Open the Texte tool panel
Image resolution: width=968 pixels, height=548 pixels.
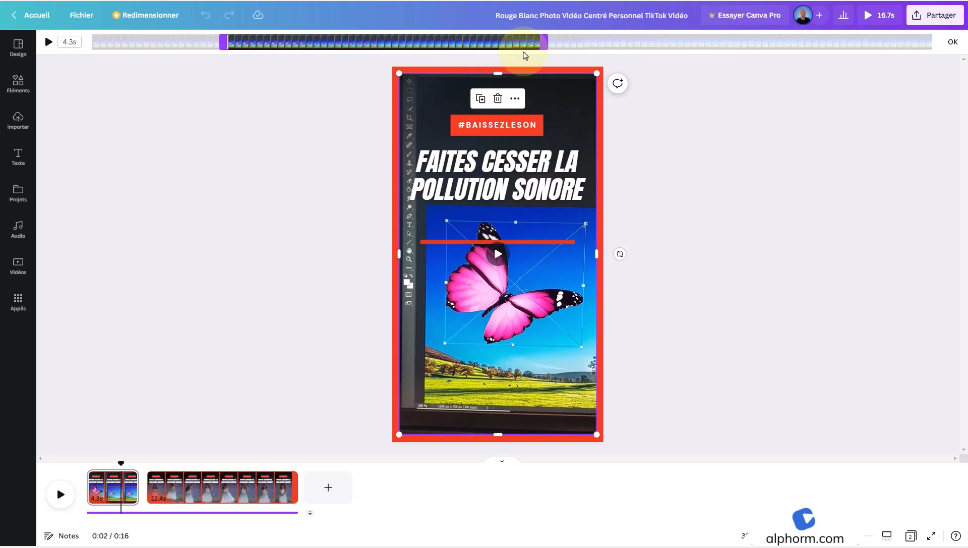18,156
